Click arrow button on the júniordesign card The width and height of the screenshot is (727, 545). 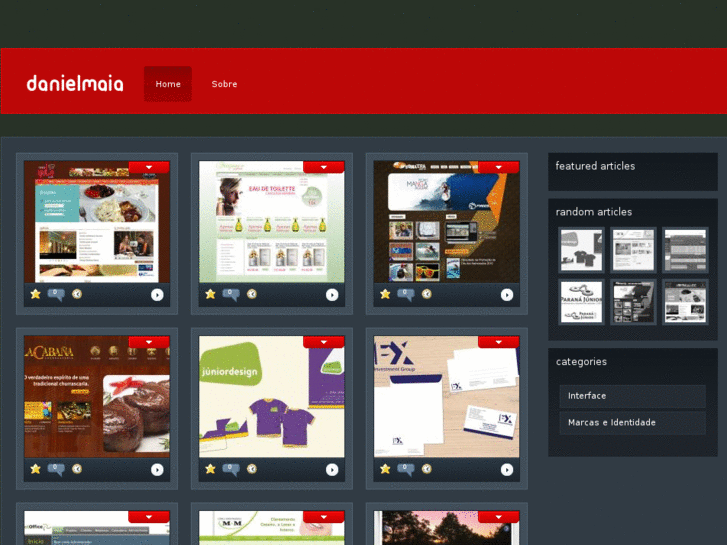point(332,470)
